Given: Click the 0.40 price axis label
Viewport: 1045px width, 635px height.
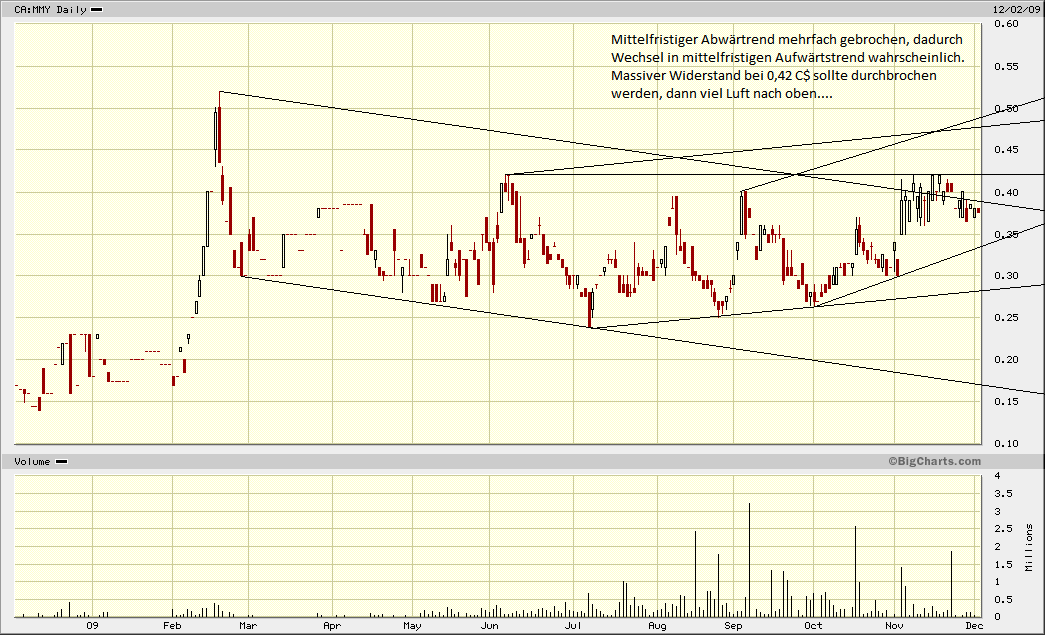Looking at the screenshot, I should click(x=1006, y=192).
